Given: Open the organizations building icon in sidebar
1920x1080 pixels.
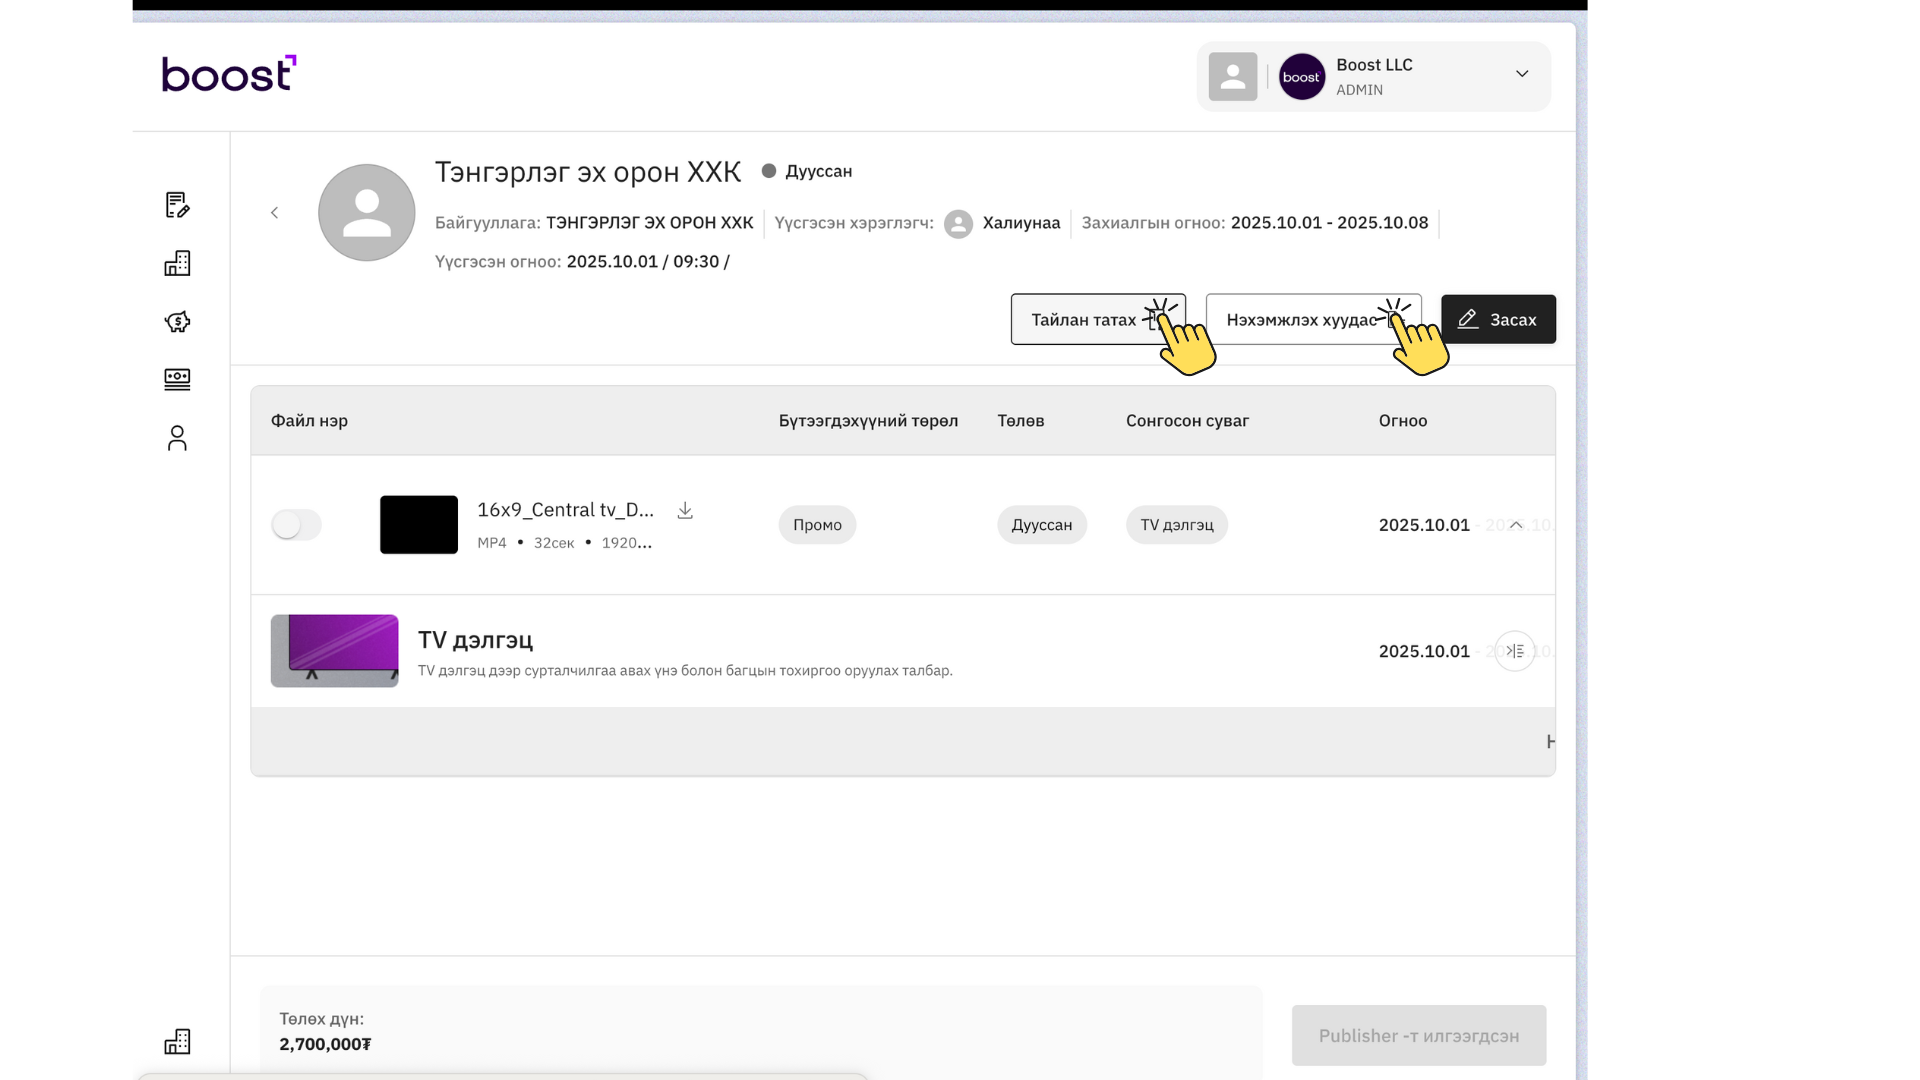Looking at the screenshot, I should pyautogui.click(x=177, y=263).
